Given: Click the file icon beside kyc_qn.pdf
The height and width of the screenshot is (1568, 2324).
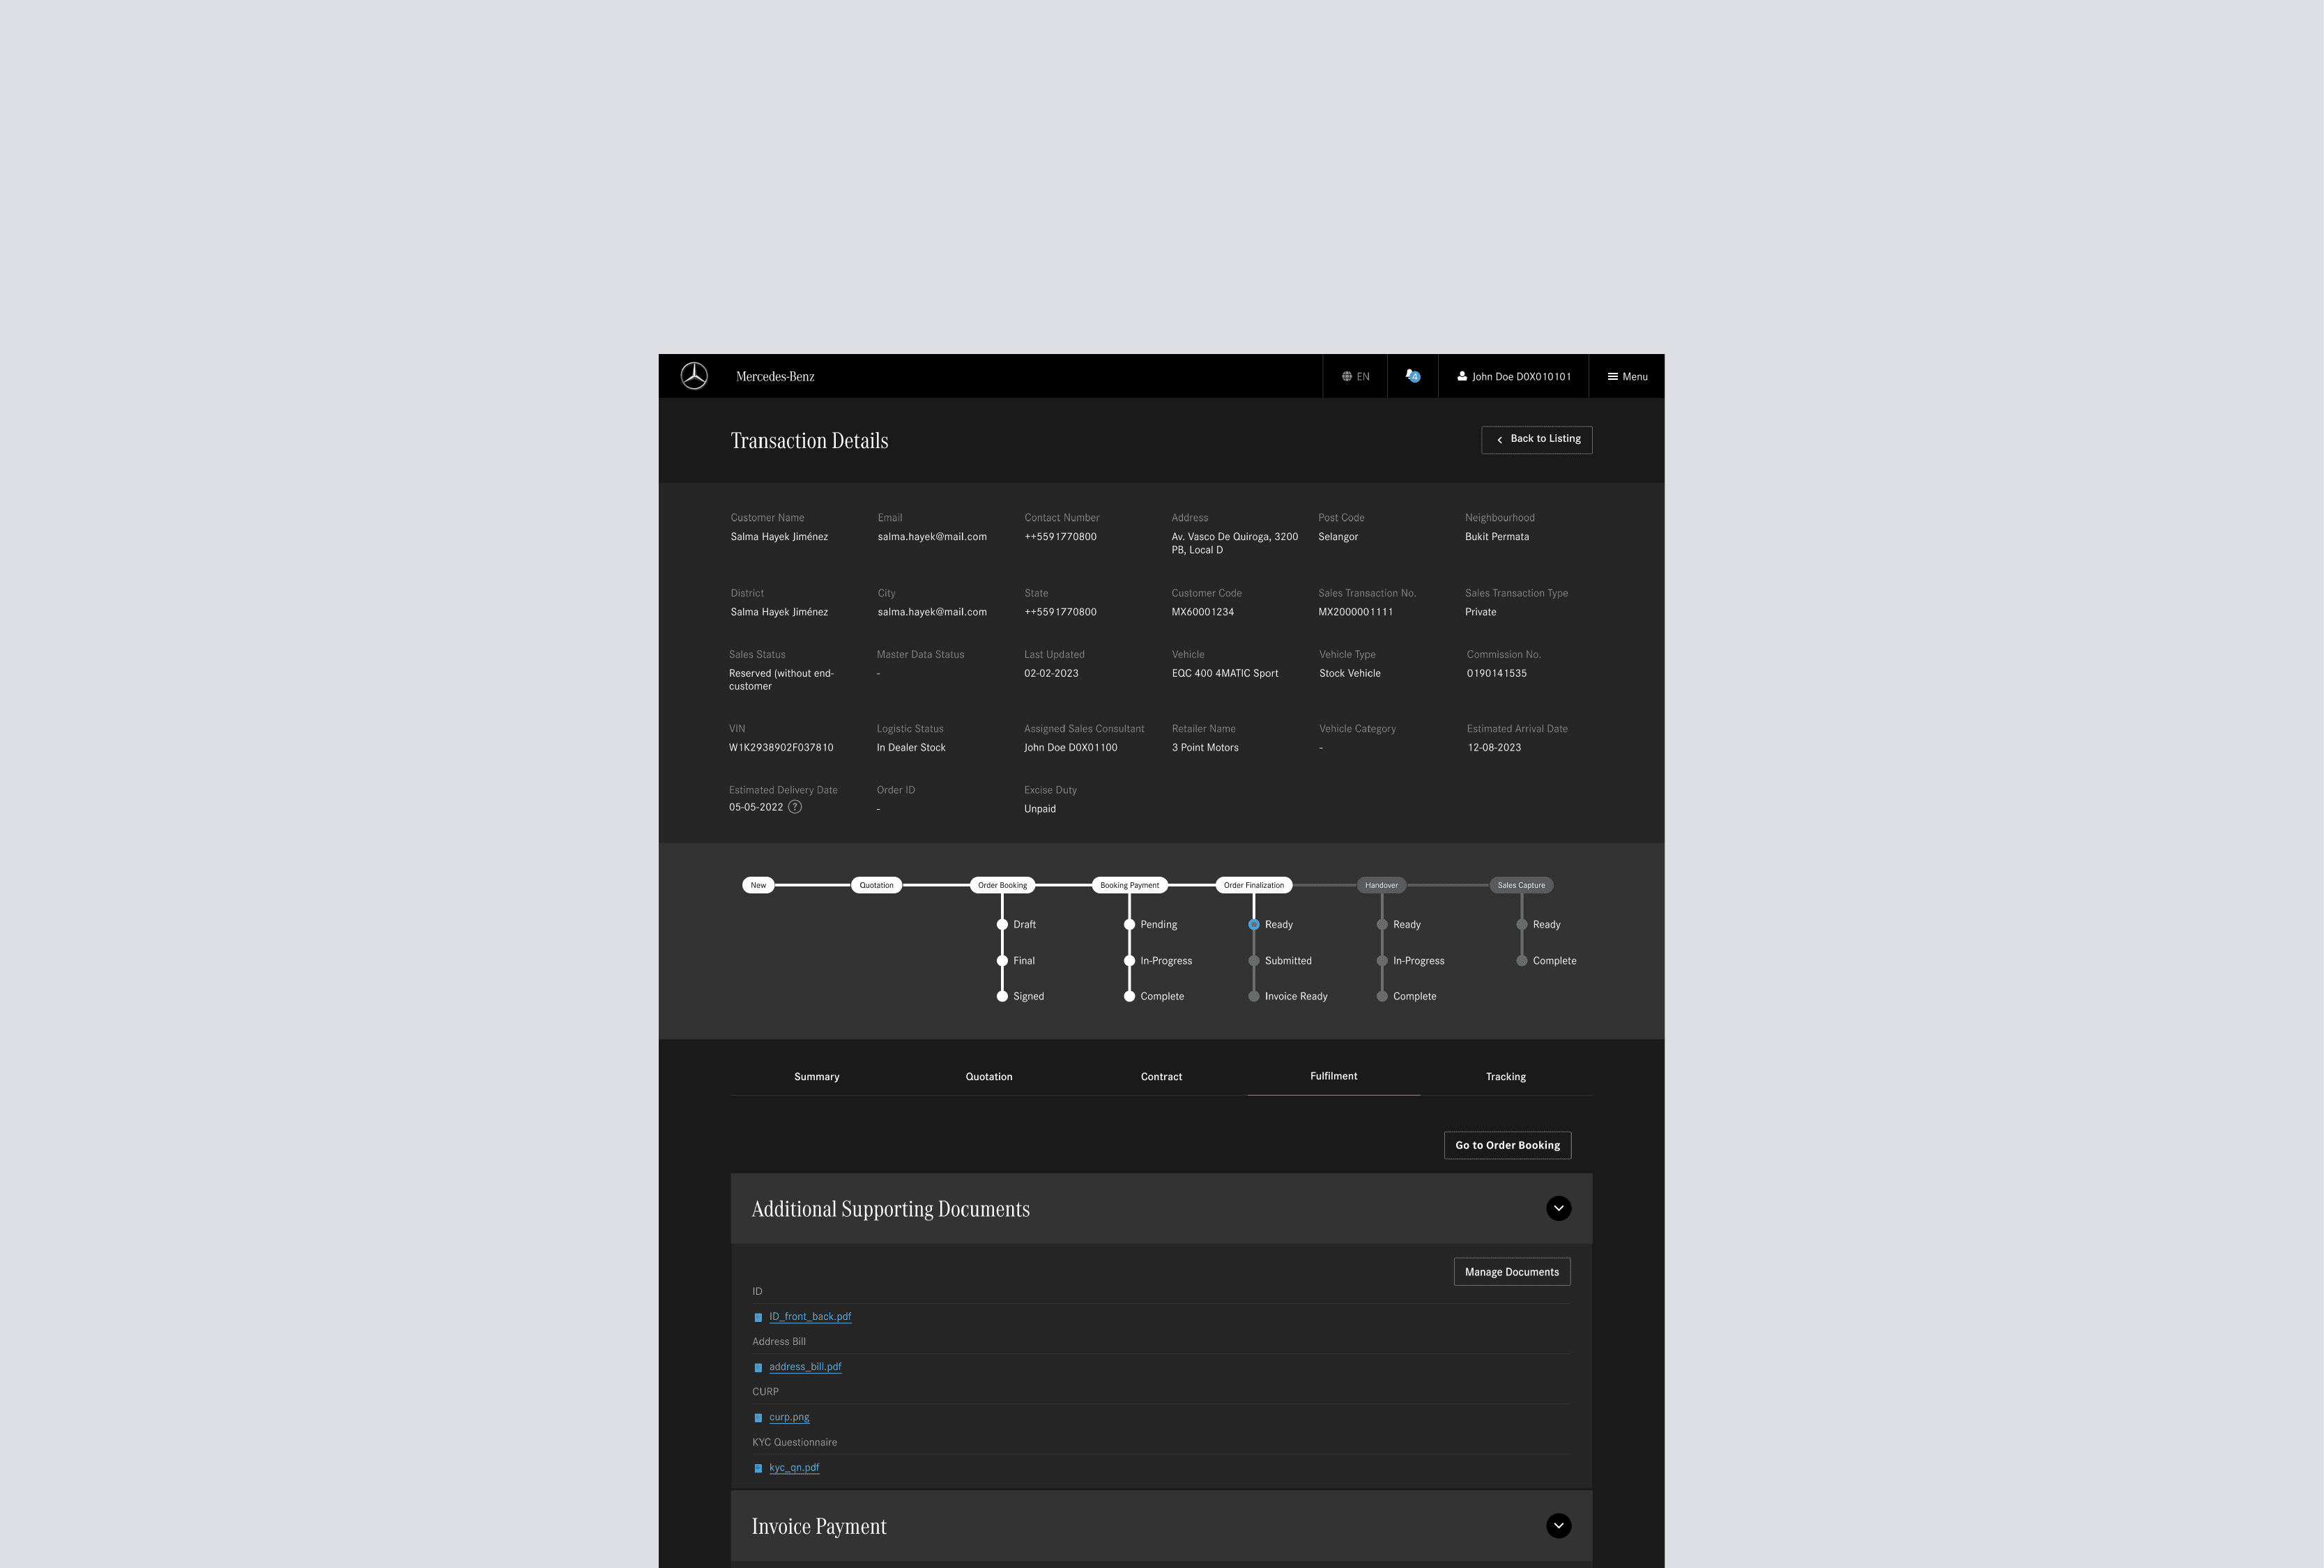Looking at the screenshot, I should 758,1469.
